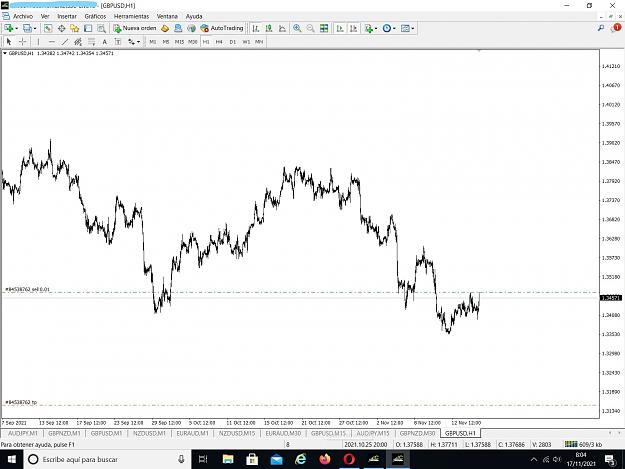Open the GBPUSD,H1 chart title triangle
The image size is (625, 469).
pyautogui.click(x=5, y=53)
